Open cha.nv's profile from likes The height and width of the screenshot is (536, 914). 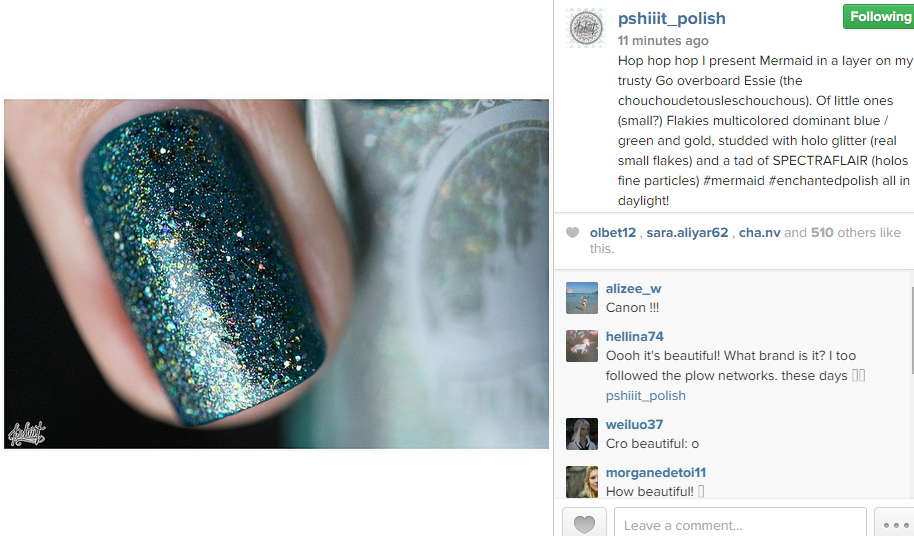[760, 232]
